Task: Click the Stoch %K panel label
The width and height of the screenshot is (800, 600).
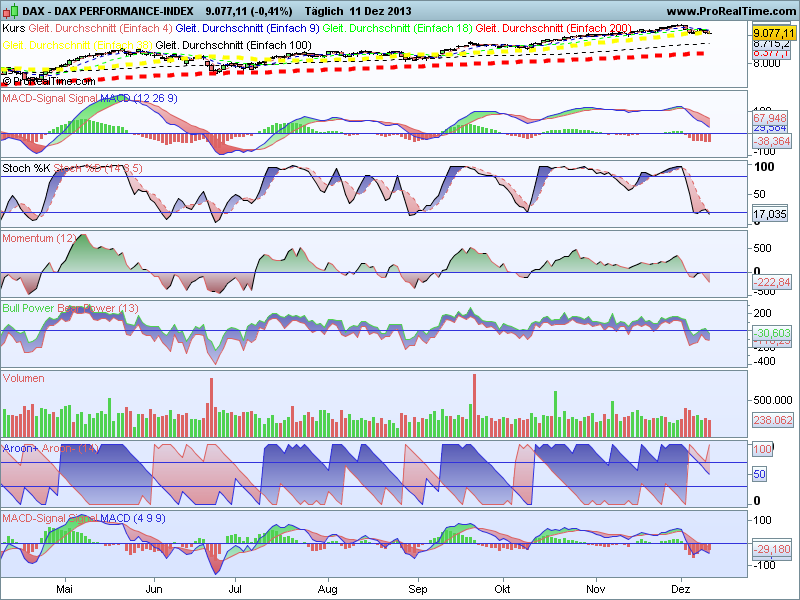Action: (x=26, y=168)
